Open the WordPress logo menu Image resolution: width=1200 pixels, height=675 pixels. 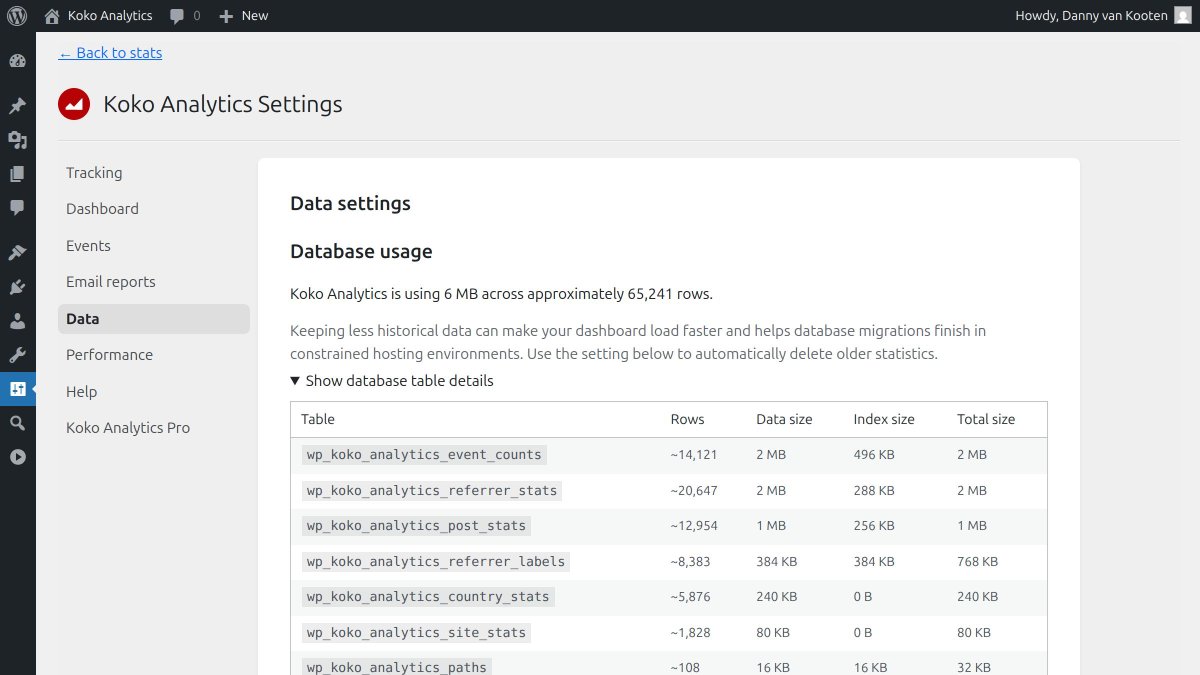click(x=17, y=16)
